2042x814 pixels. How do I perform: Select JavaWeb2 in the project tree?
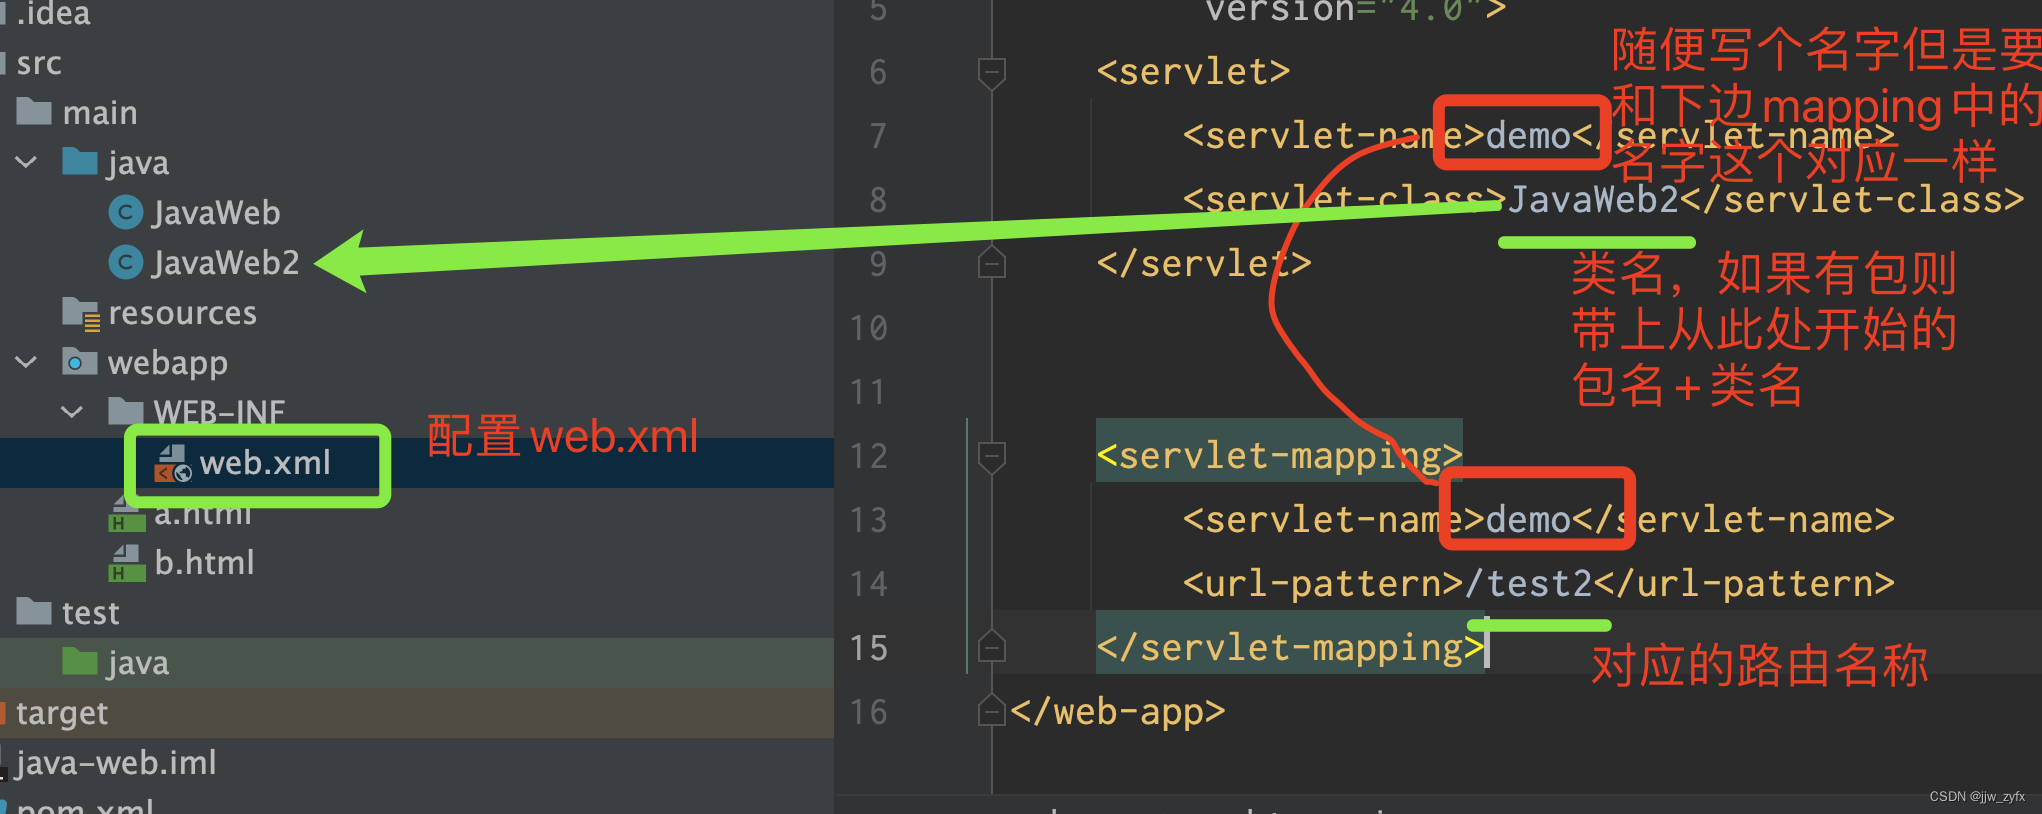click(226, 262)
